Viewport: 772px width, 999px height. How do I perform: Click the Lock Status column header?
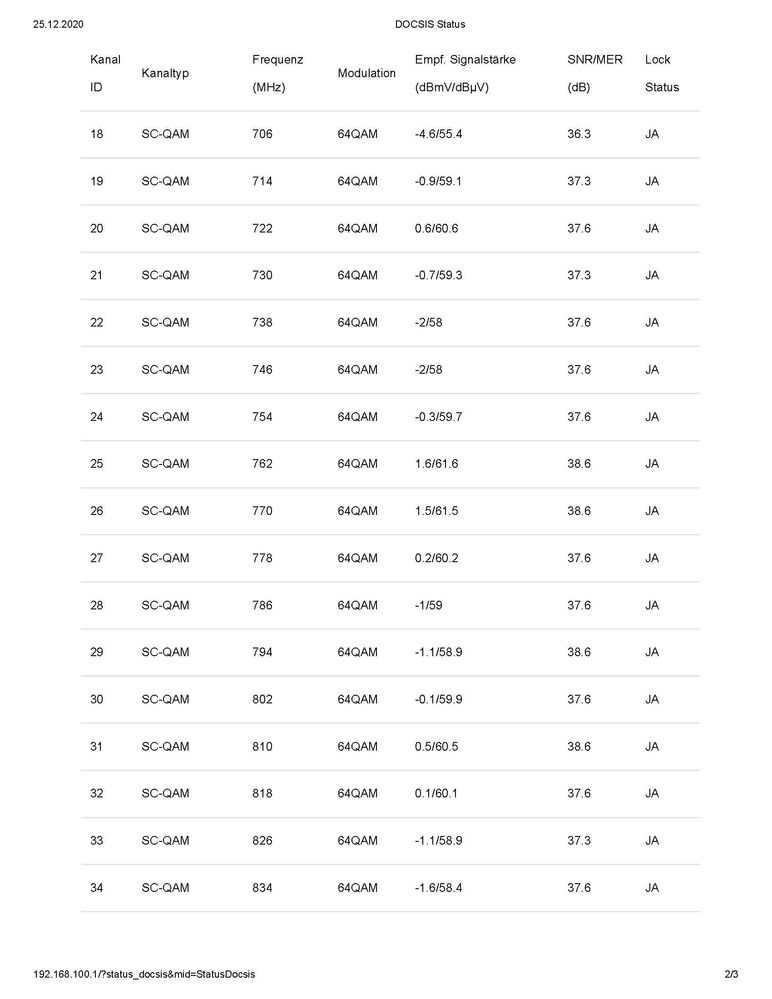tap(662, 73)
